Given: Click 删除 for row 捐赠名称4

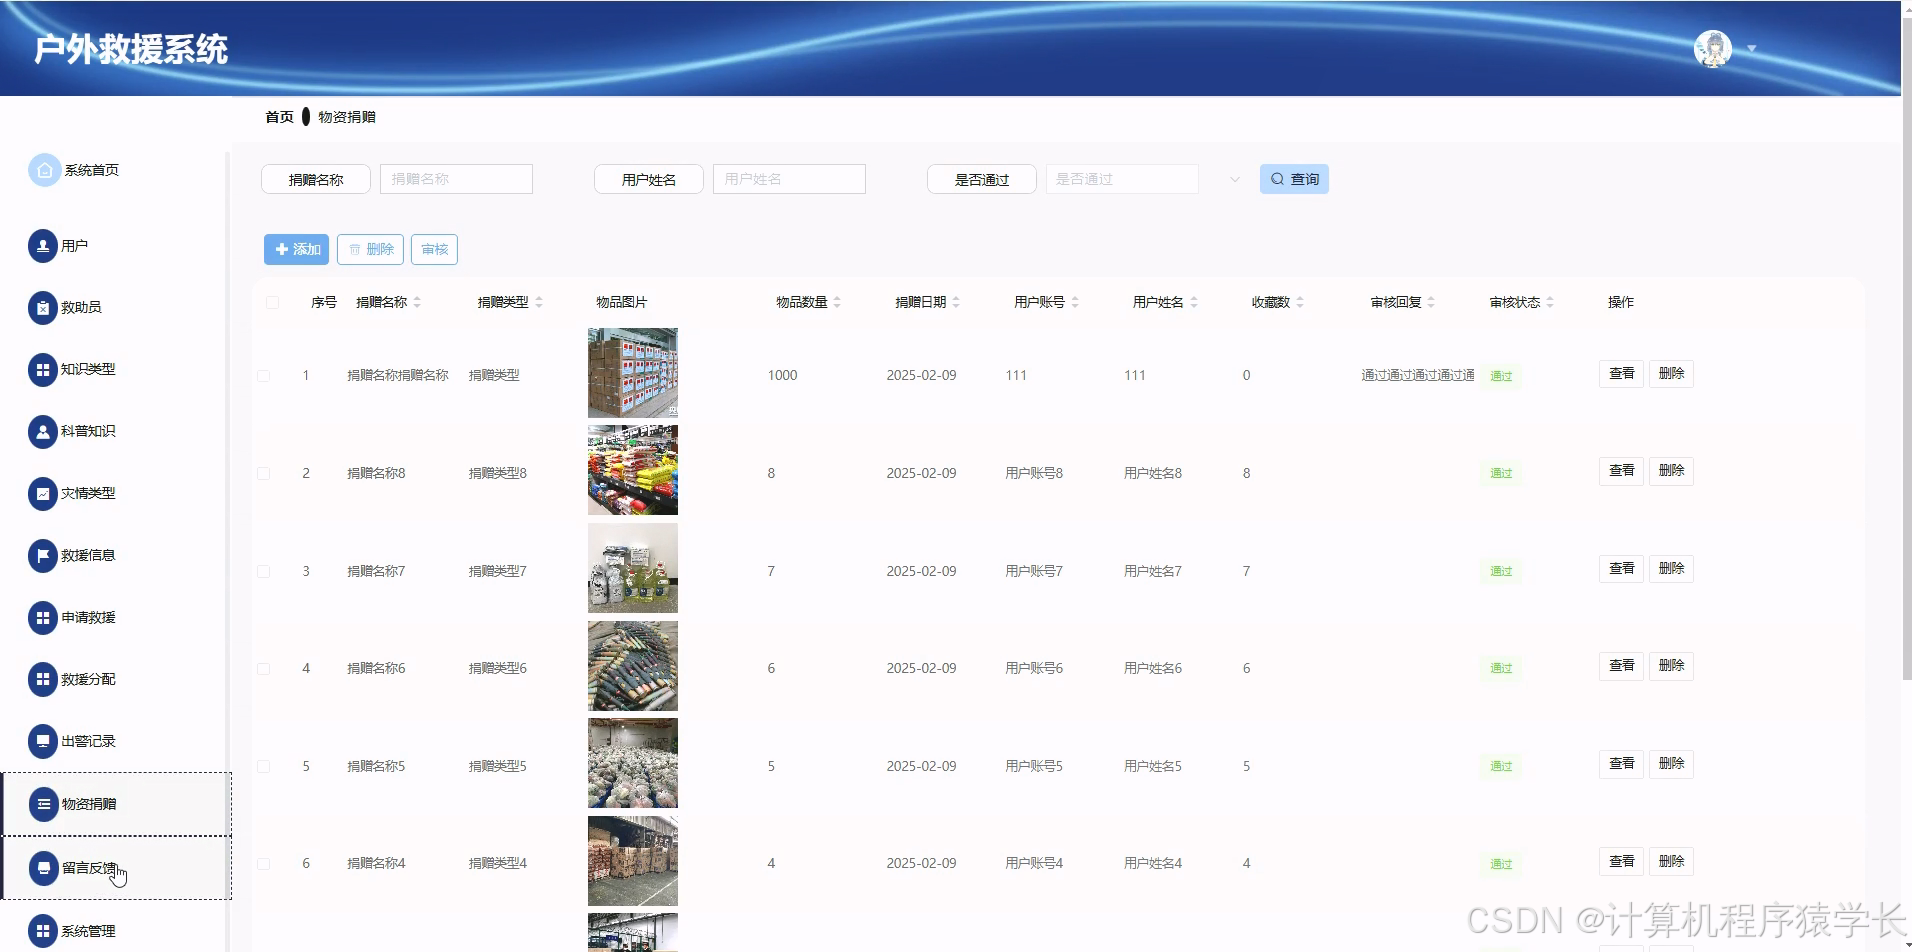Looking at the screenshot, I should 1671,862.
